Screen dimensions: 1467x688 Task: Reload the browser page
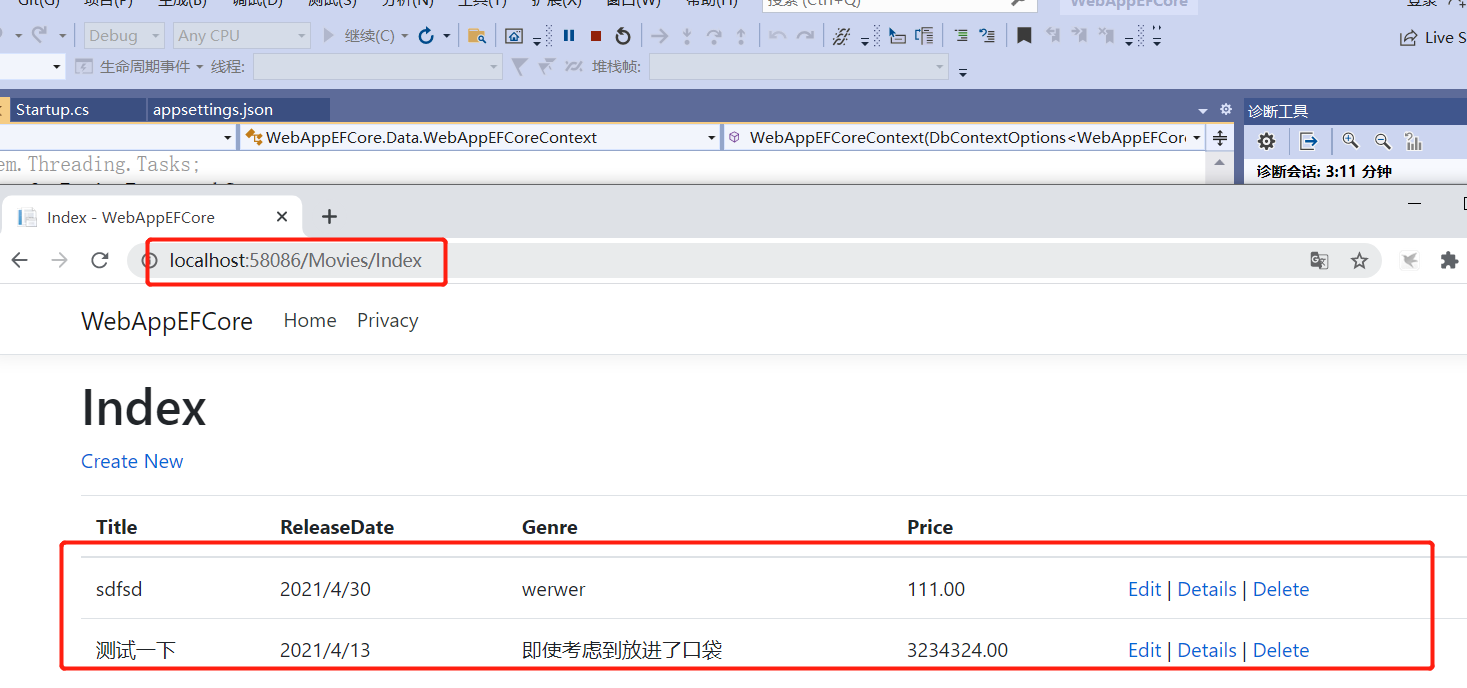tap(99, 261)
